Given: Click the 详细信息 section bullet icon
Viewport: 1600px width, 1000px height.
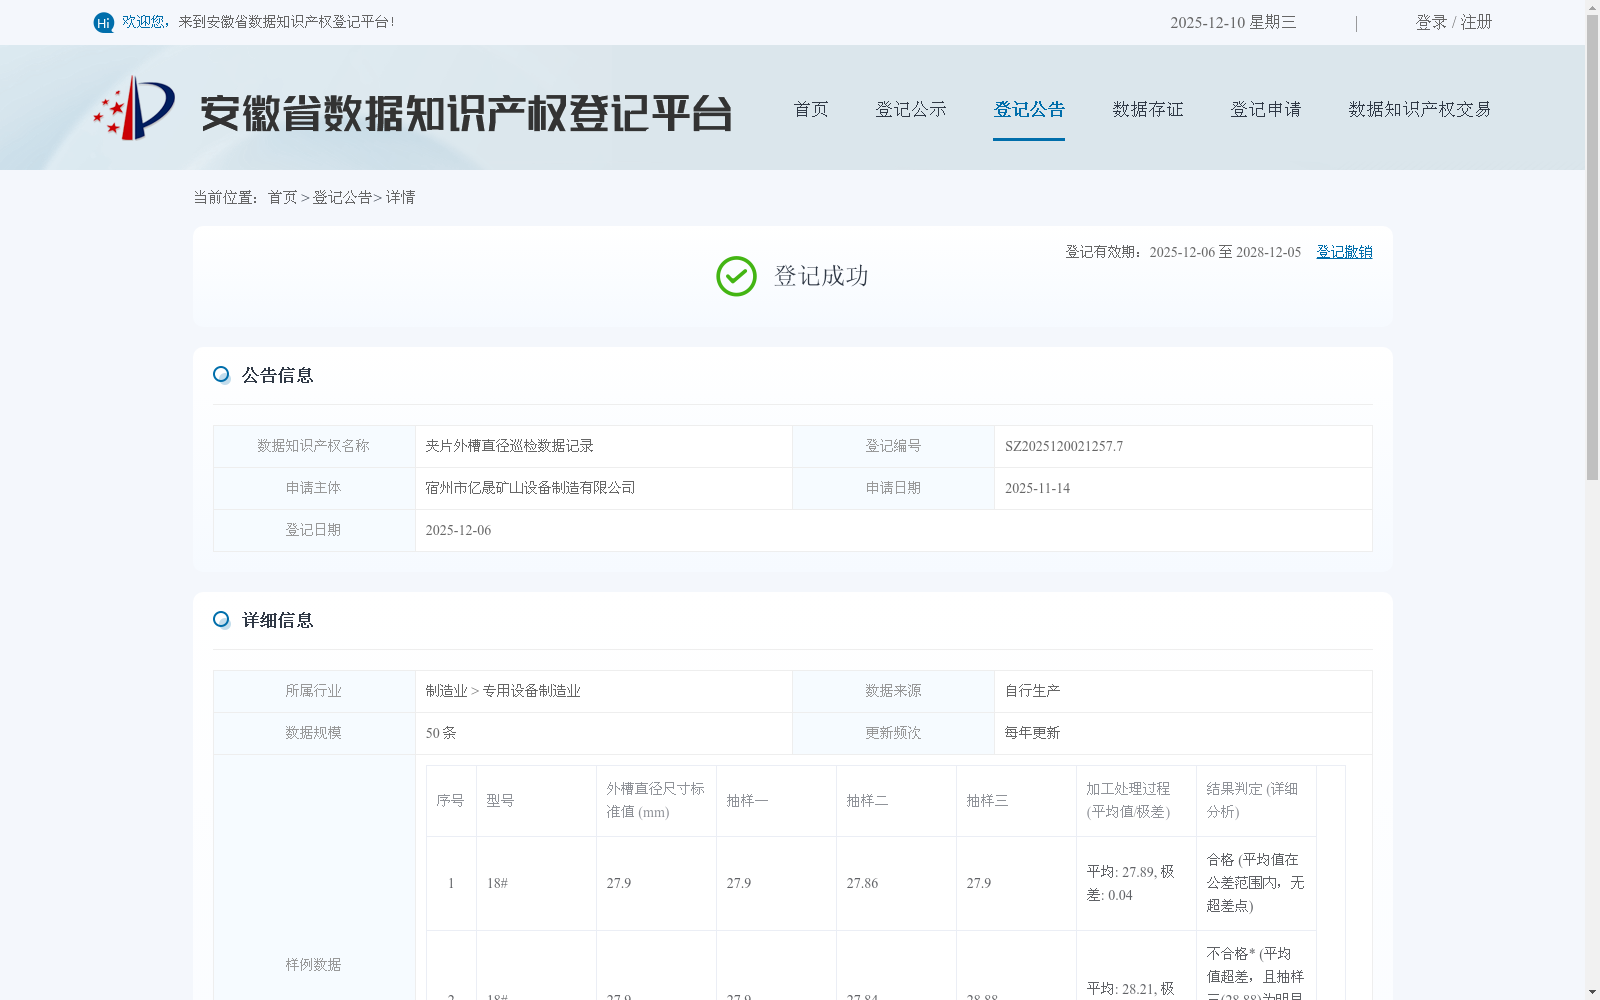Looking at the screenshot, I should tap(221, 620).
